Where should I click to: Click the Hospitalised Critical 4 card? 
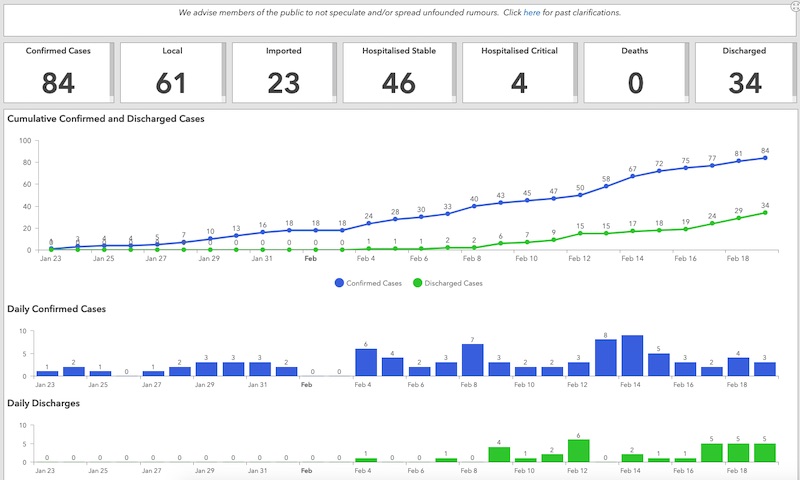pyautogui.click(x=519, y=72)
